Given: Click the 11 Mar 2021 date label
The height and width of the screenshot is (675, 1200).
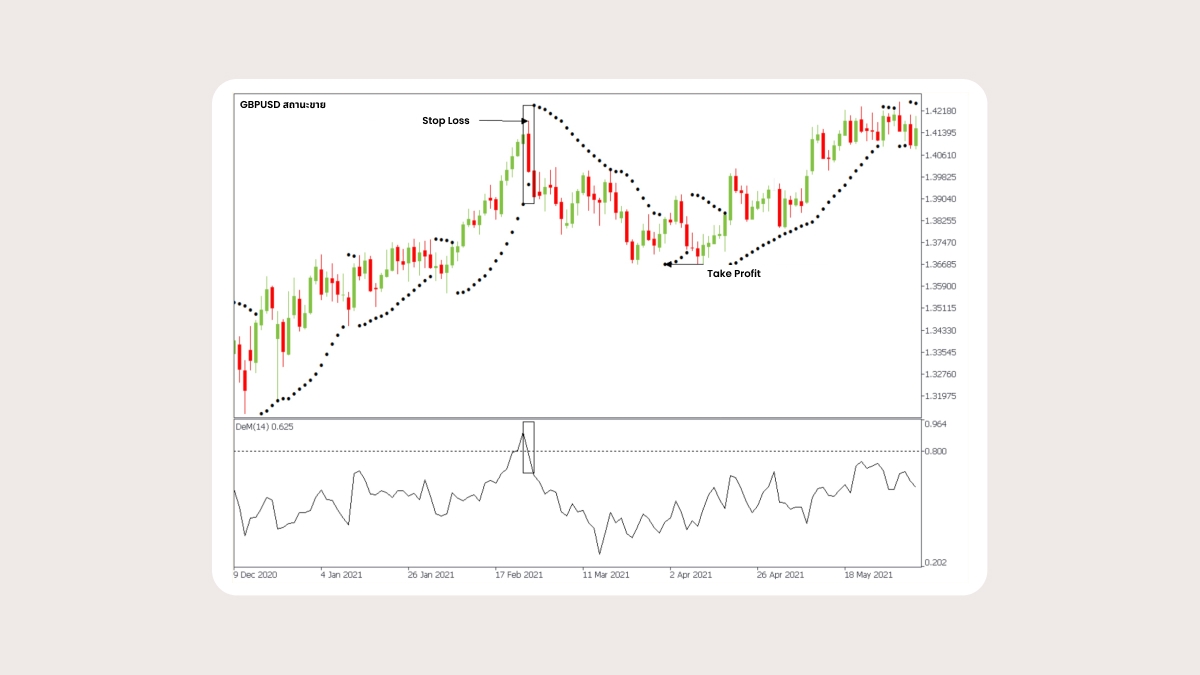Looking at the screenshot, I should pyautogui.click(x=606, y=576).
